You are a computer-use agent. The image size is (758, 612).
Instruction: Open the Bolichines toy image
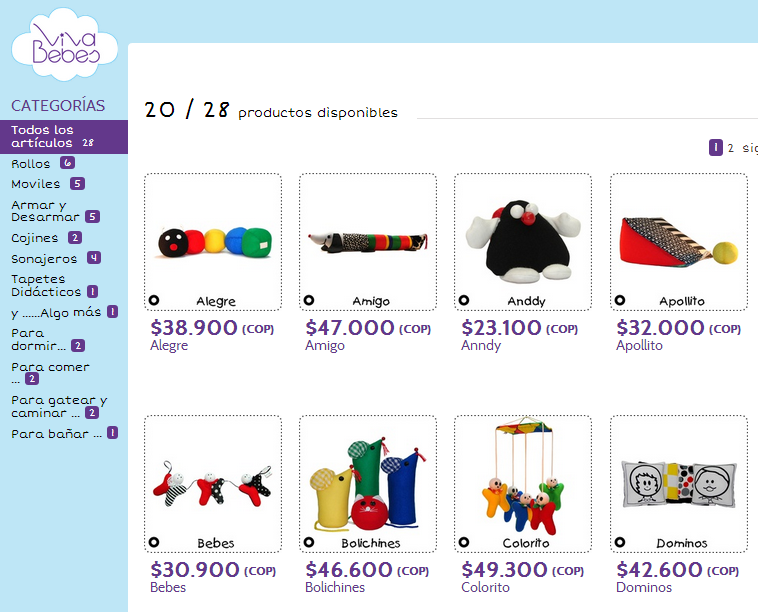coord(368,483)
